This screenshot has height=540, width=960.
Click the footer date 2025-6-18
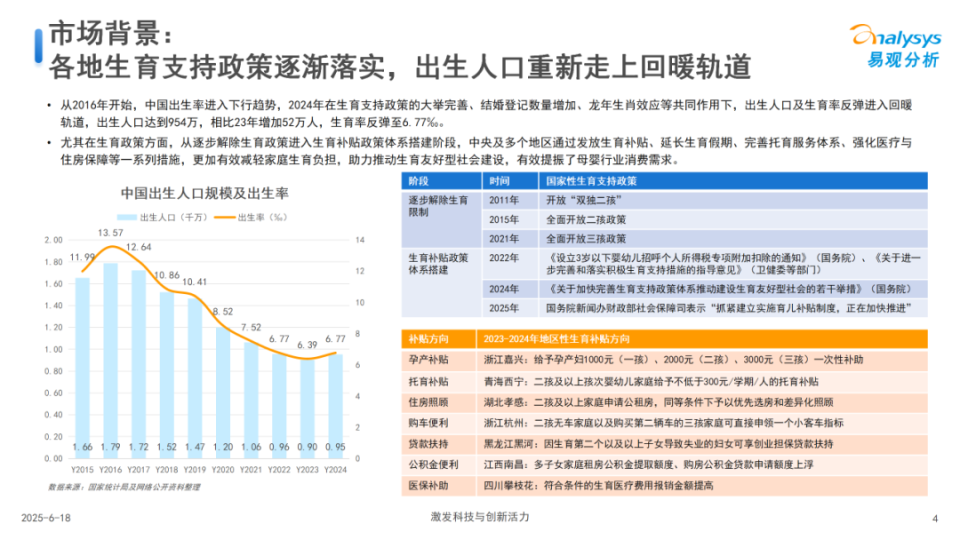[x=46, y=518]
